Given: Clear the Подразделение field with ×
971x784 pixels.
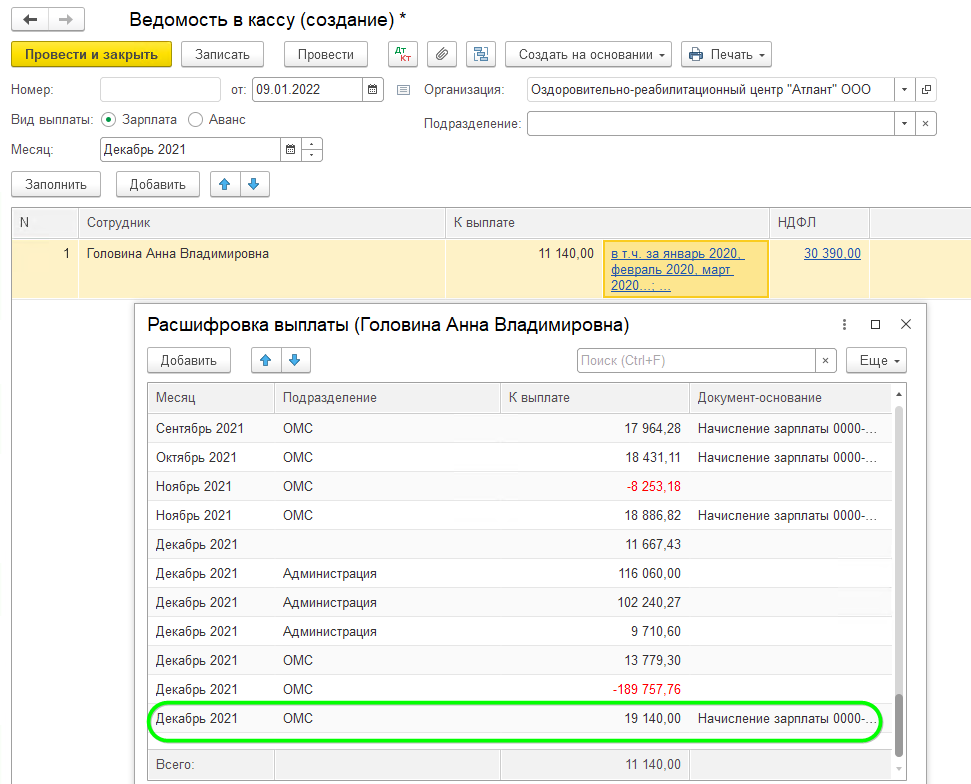Looking at the screenshot, I should click(x=926, y=122).
